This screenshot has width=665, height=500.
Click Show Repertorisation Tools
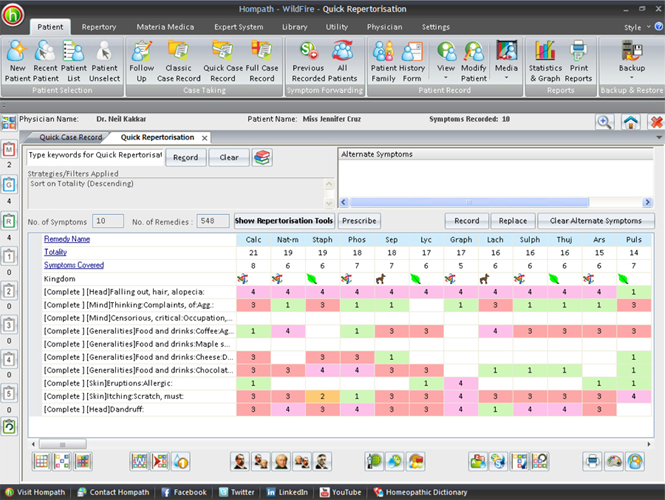(284, 221)
